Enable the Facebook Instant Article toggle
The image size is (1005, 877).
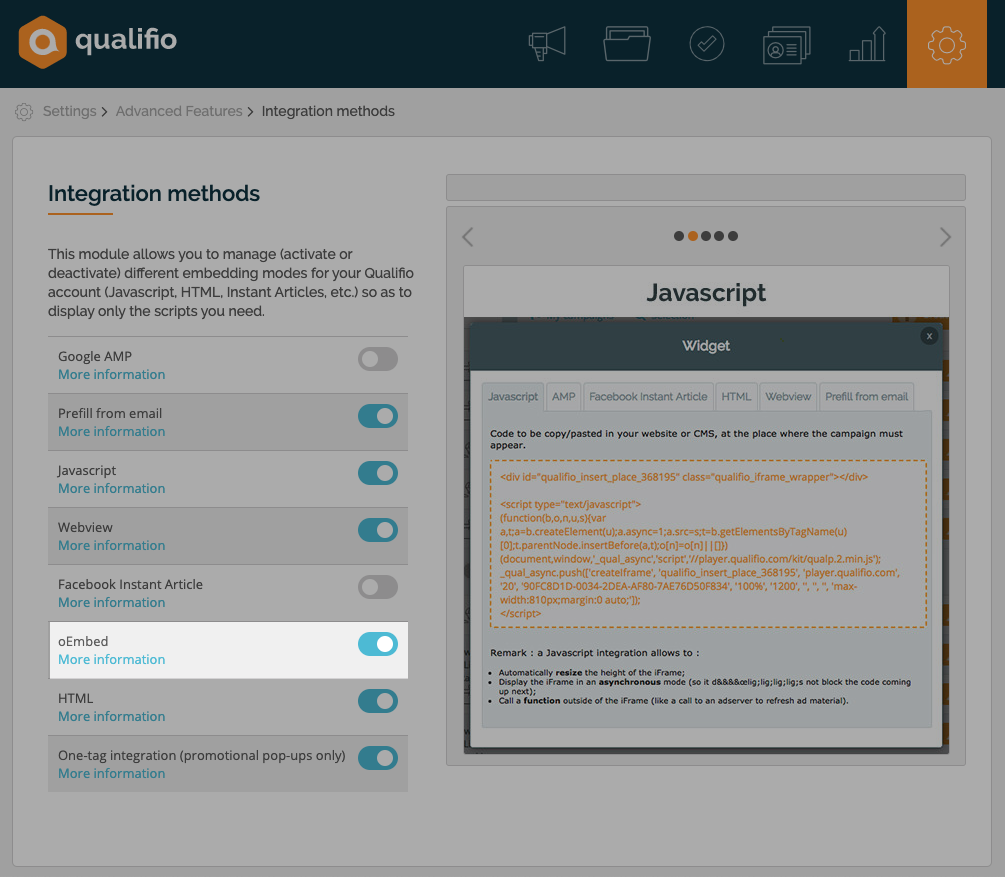pos(378,587)
